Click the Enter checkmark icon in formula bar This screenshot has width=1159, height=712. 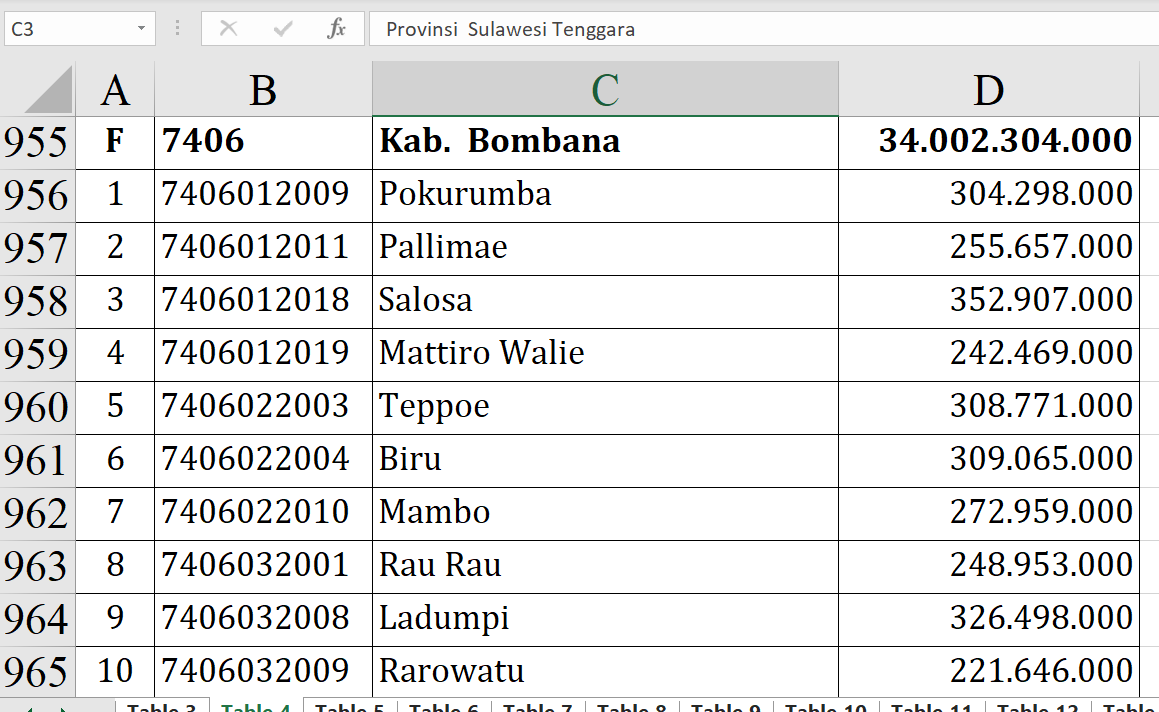(x=283, y=29)
